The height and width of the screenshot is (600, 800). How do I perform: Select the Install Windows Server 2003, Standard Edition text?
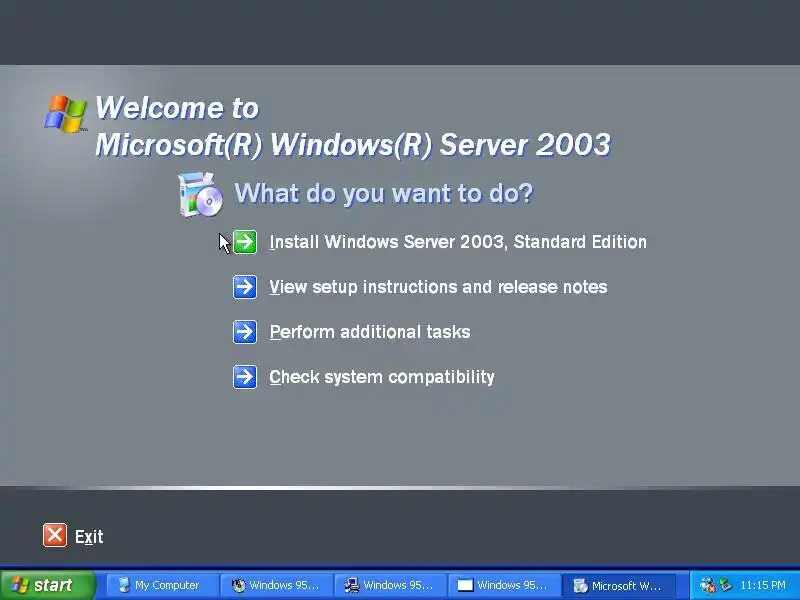(x=458, y=242)
